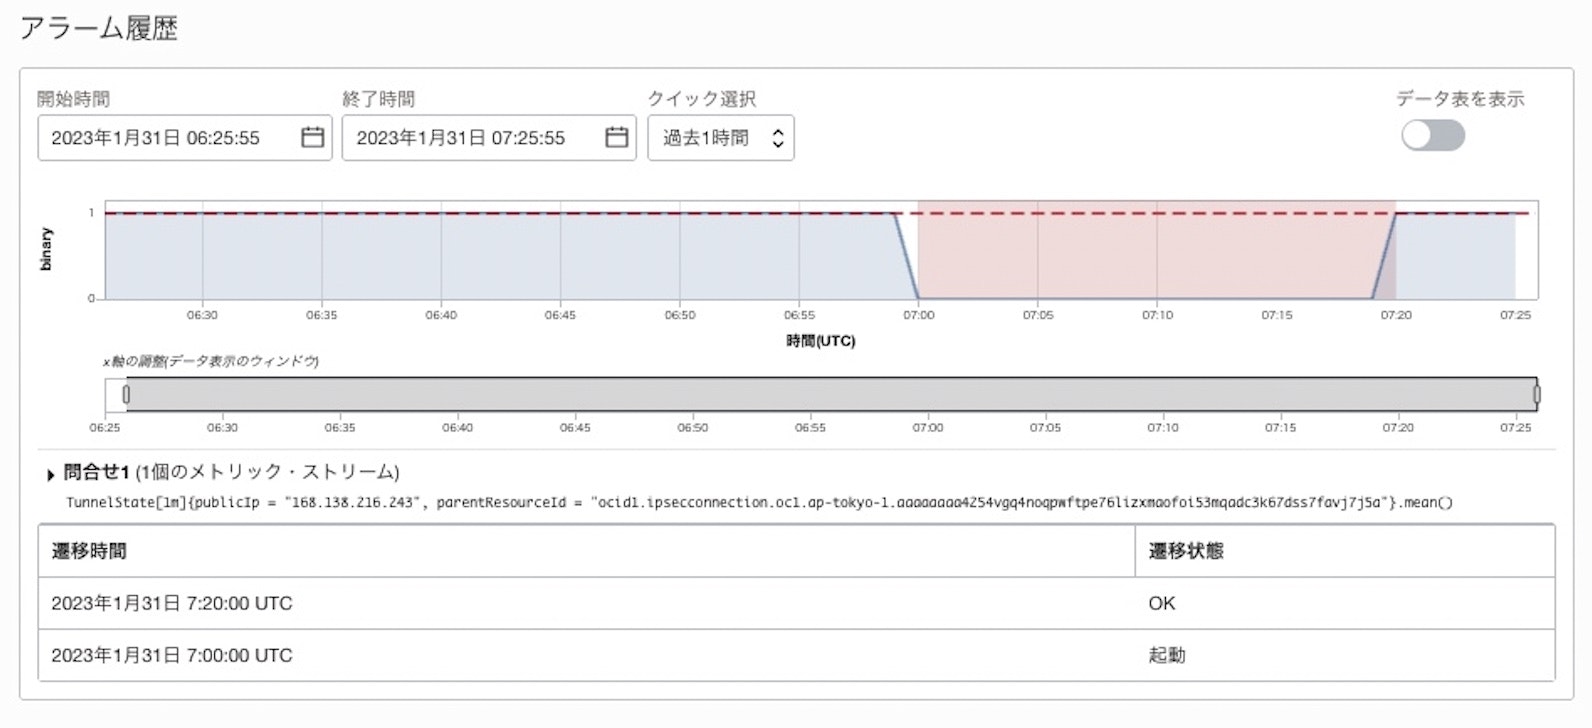Click the right handle of the x-axis range slider
This screenshot has height=728, width=1592.
click(x=1536, y=395)
